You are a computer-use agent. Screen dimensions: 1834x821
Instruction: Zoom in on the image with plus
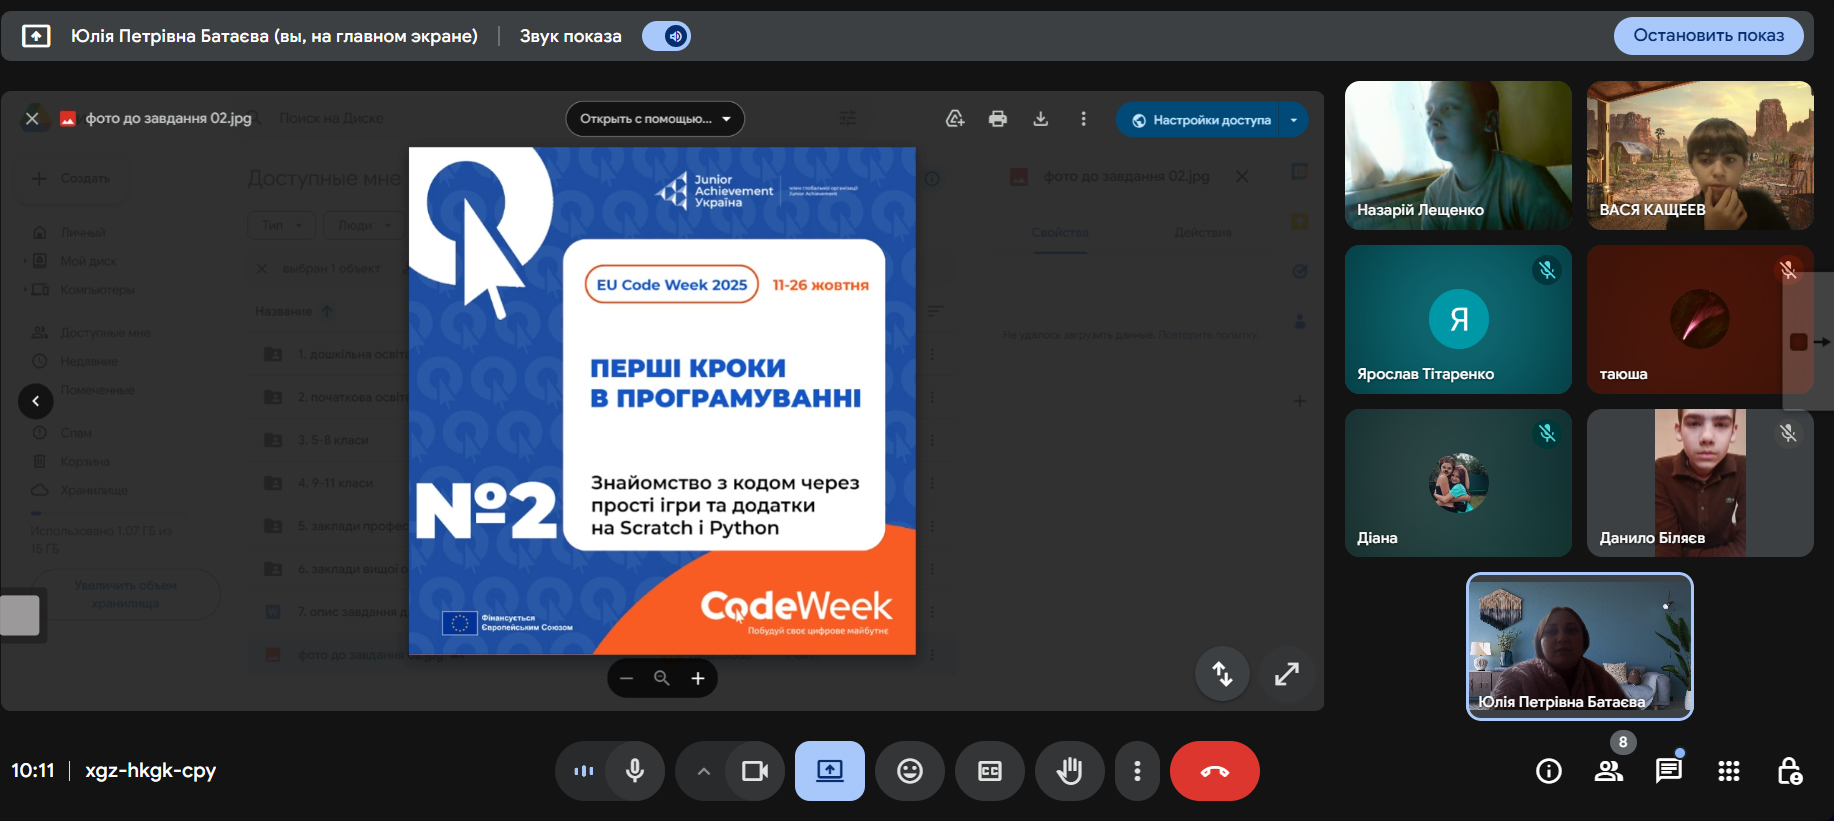point(698,679)
